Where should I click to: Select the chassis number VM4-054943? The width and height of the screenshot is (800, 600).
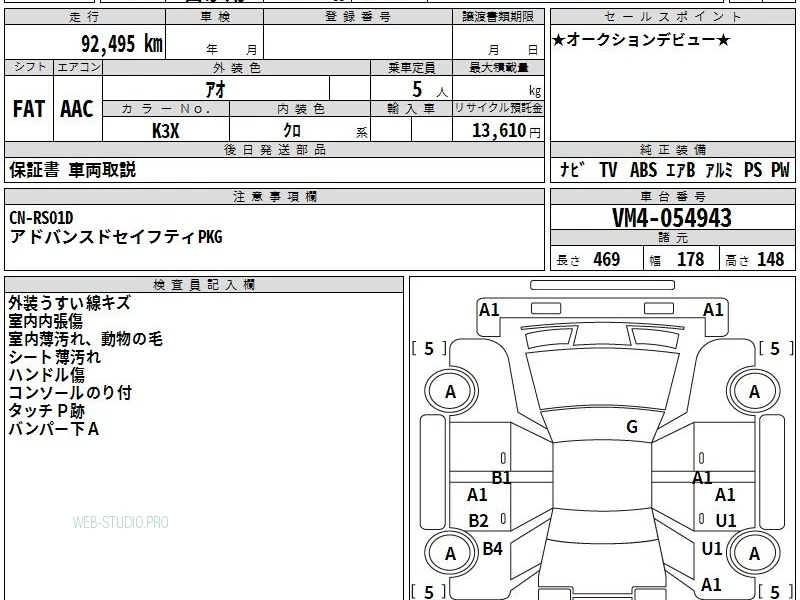[x=672, y=218]
